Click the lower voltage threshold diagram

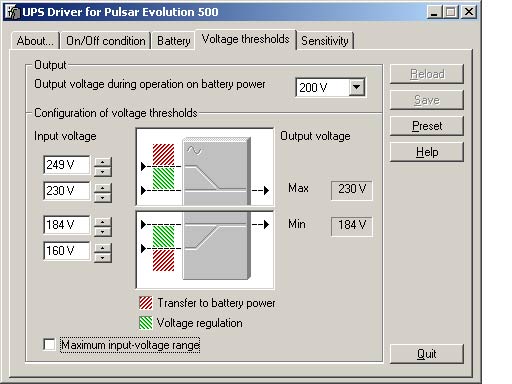(x=205, y=249)
